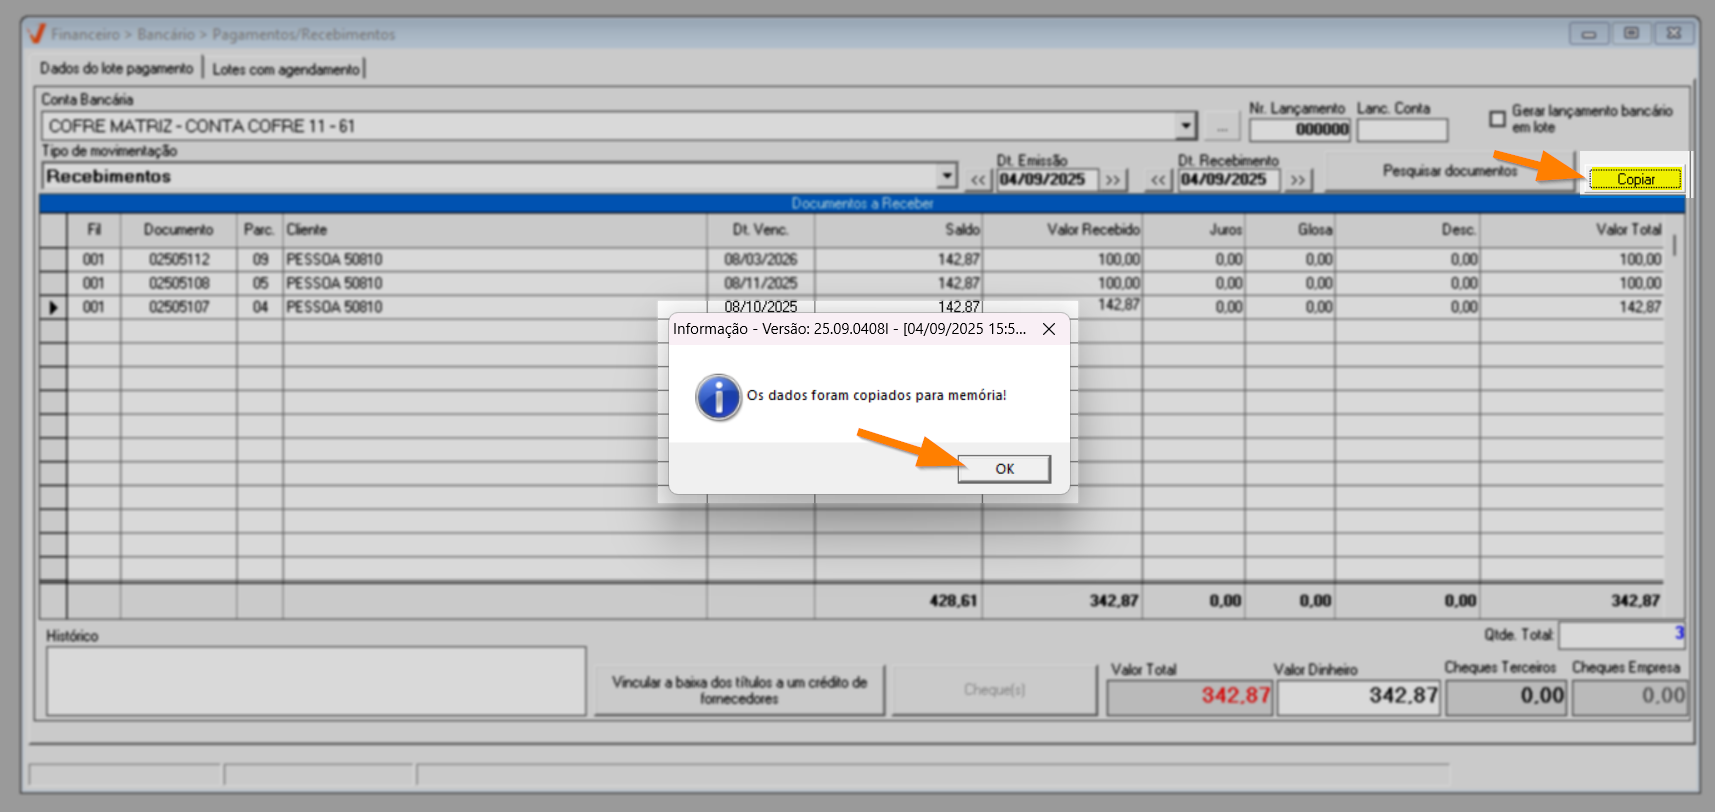1715x812 pixels.
Task: Open the Dados do lote pagamento tab
Action: coord(116,68)
